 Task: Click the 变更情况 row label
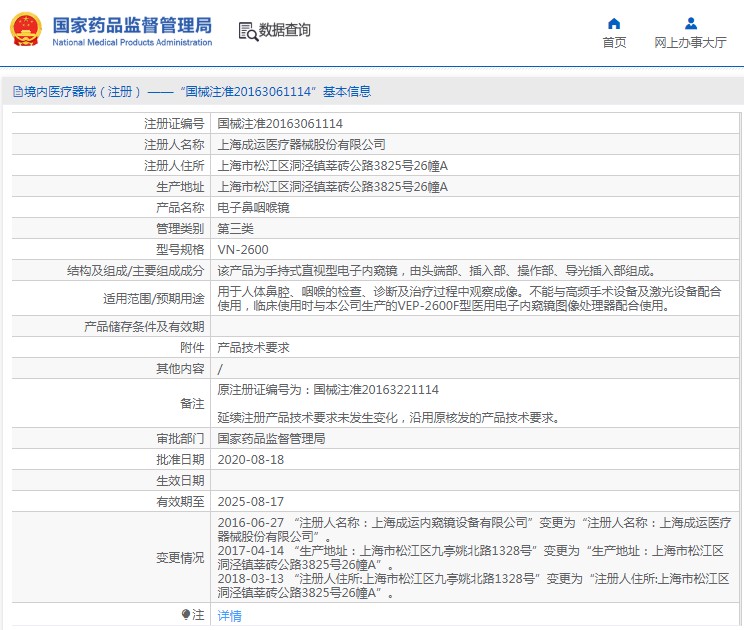pyautogui.click(x=180, y=558)
